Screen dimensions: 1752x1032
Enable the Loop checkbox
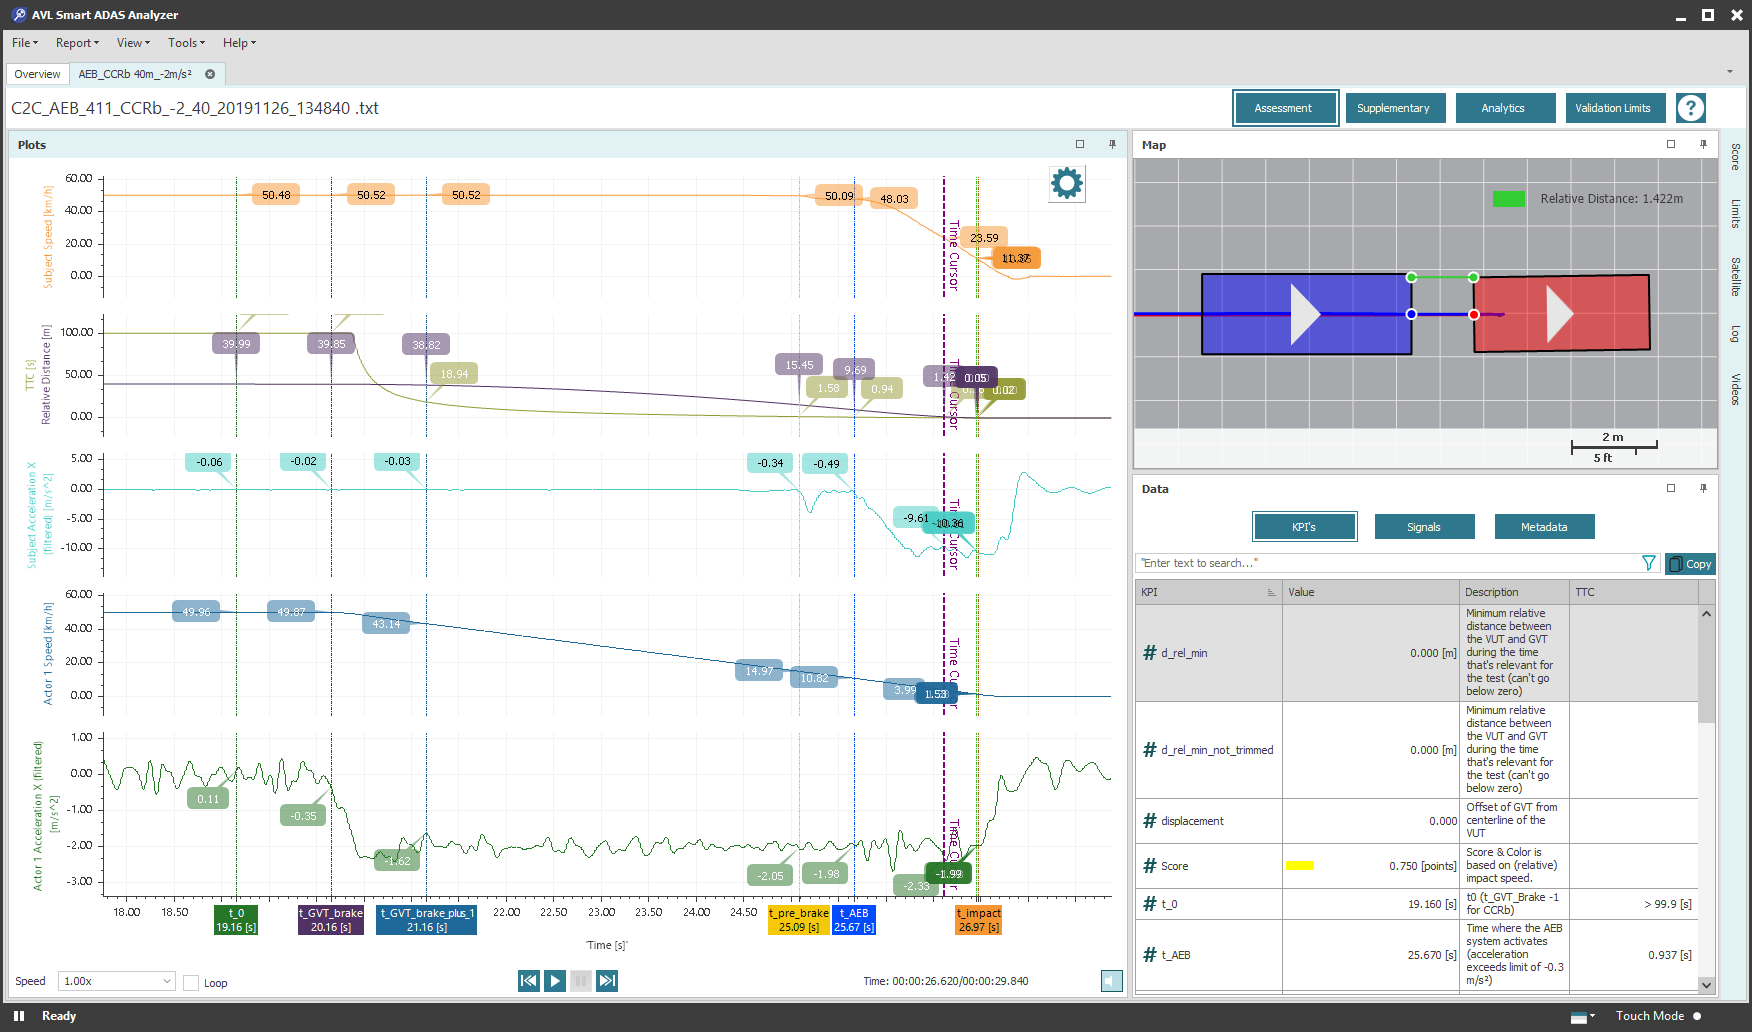191,983
